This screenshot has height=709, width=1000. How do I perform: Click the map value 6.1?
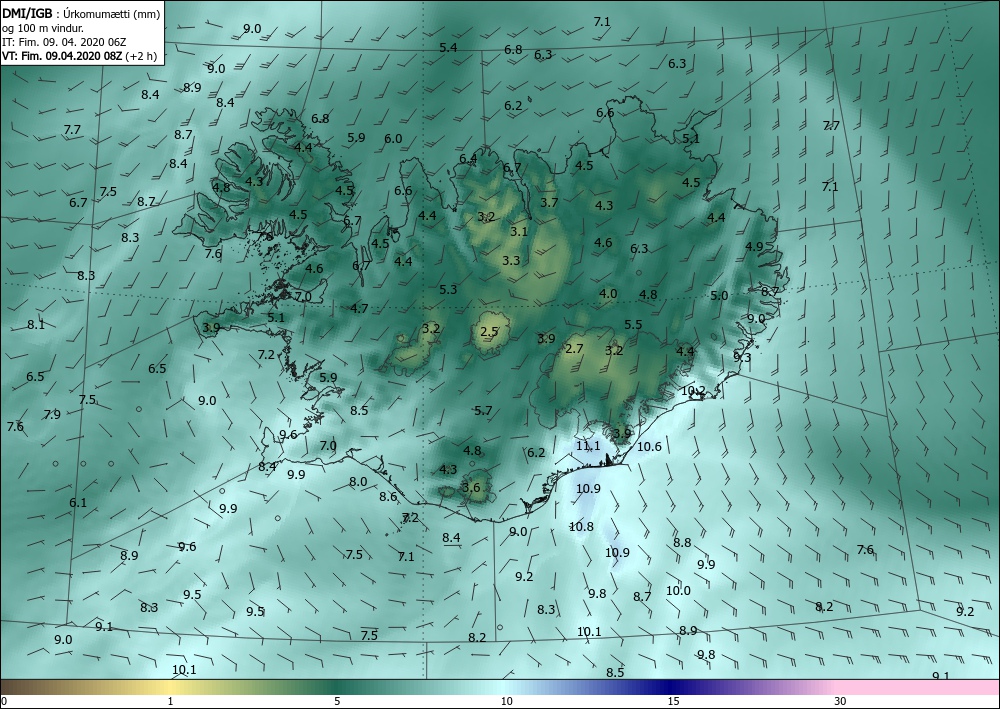click(78, 502)
